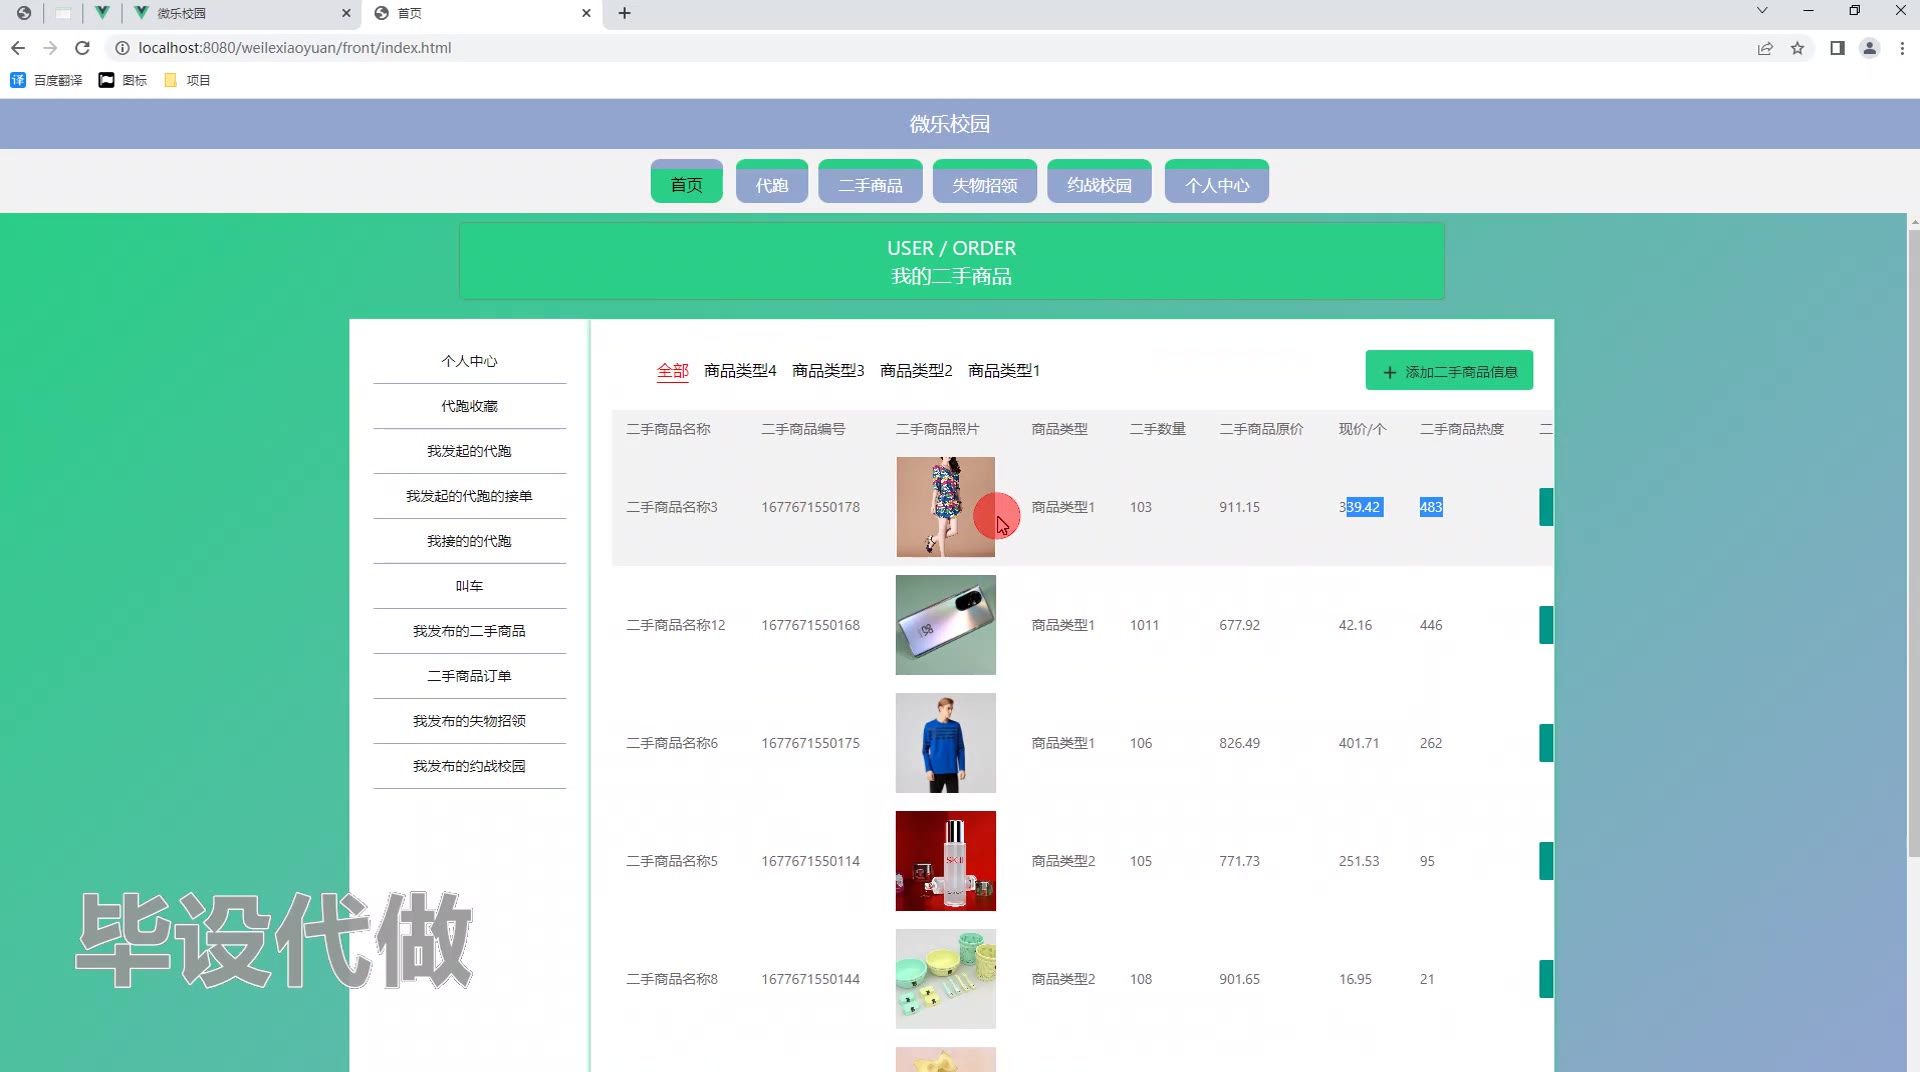
Task: Open the share page icon
Action: [1765, 48]
